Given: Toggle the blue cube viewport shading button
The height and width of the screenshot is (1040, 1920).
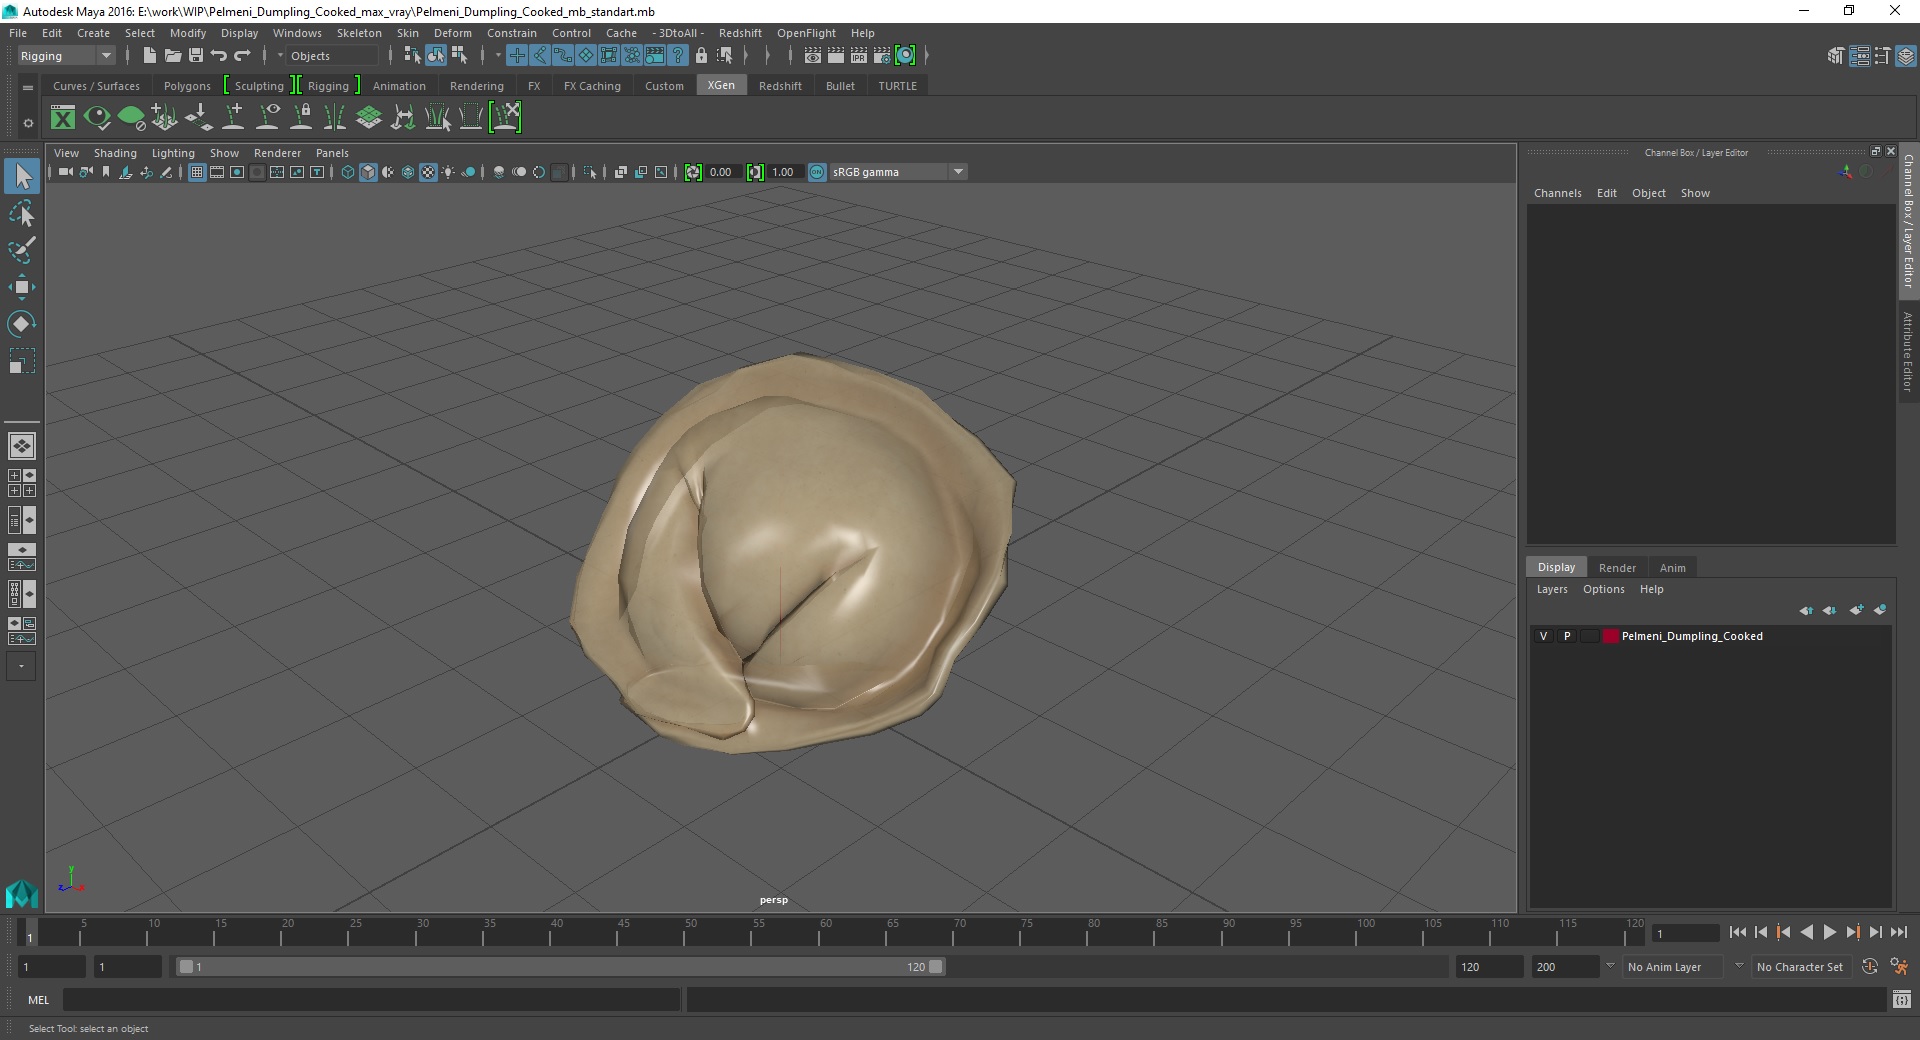Looking at the screenshot, I should pos(368,173).
